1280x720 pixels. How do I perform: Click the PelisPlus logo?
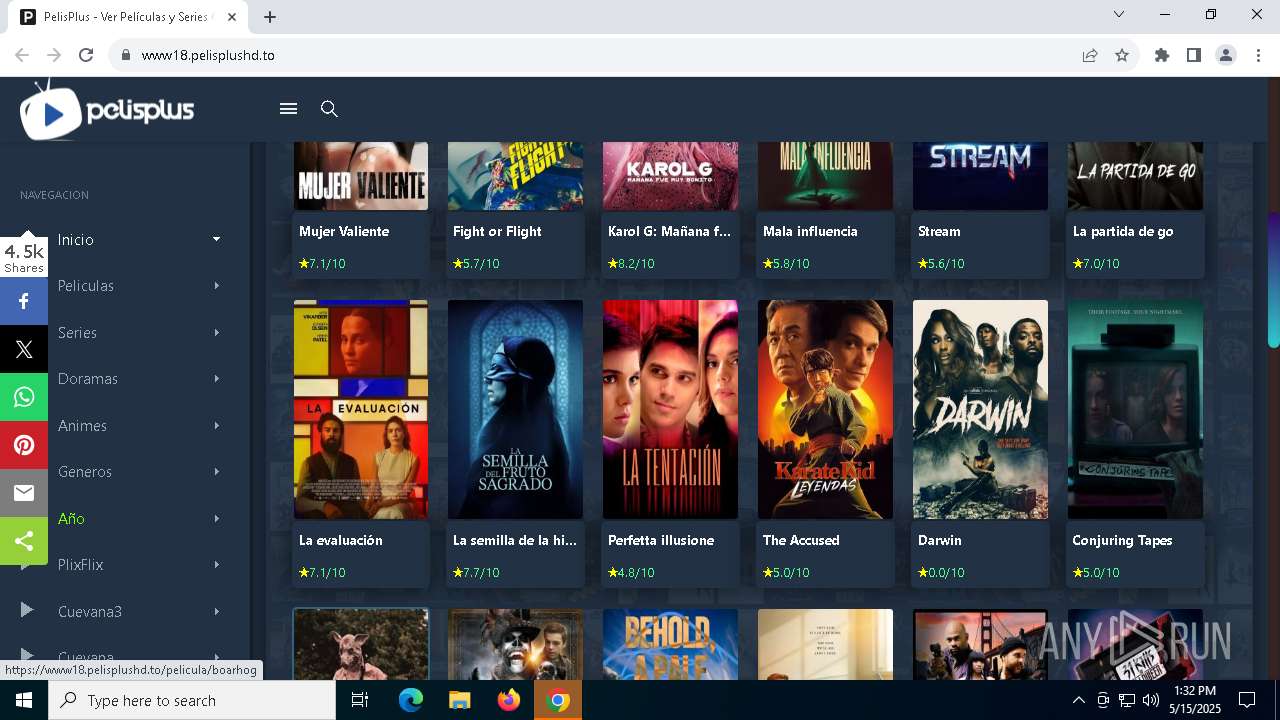coord(107,110)
